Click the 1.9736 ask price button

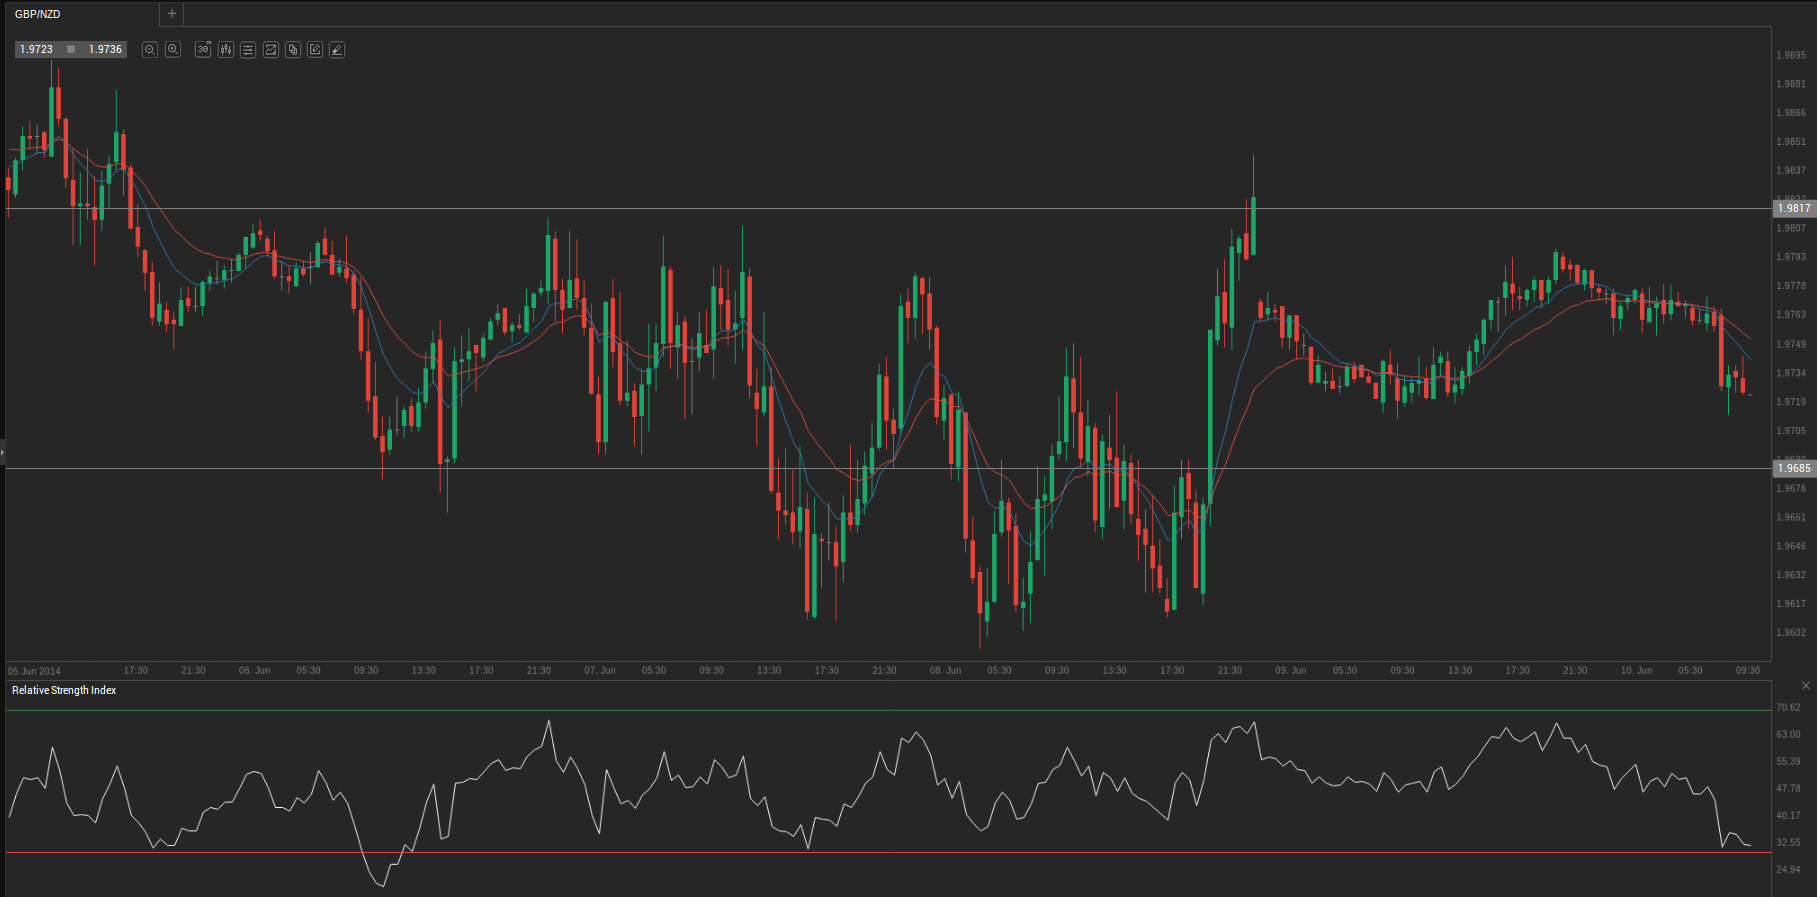[x=105, y=49]
